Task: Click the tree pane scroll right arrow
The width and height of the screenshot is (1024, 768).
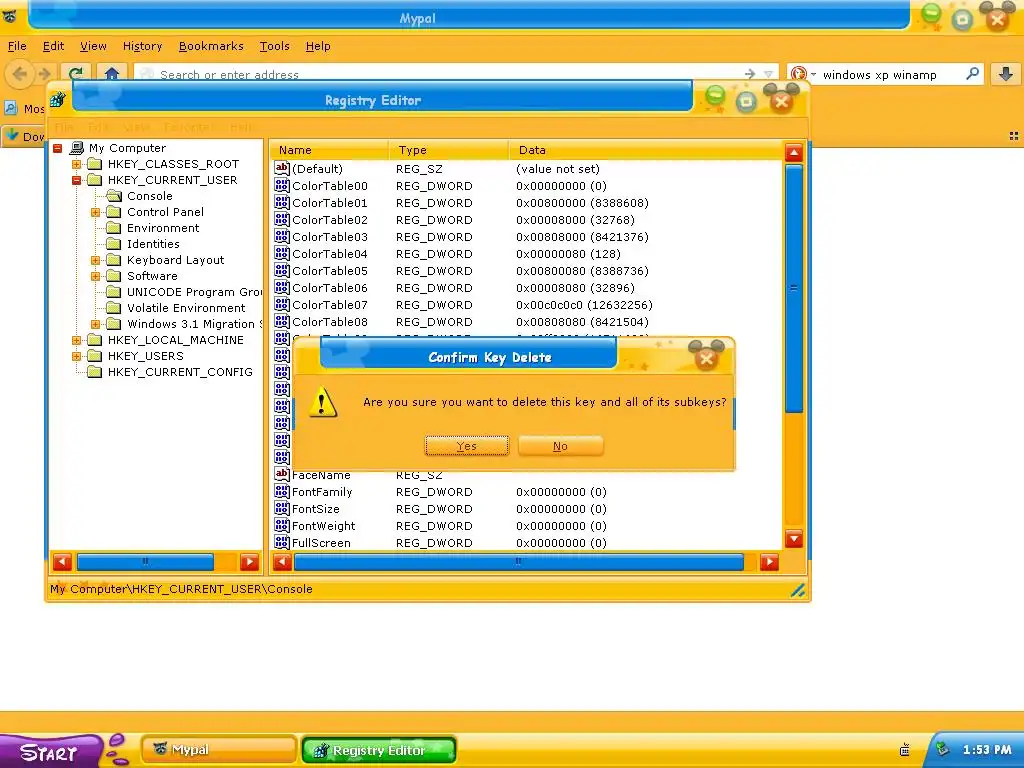Action: point(249,562)
